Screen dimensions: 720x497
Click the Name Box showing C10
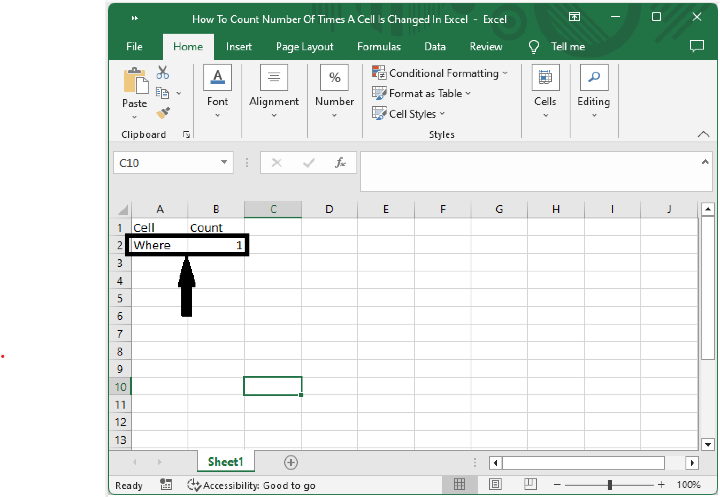click(x=165, y=163)
